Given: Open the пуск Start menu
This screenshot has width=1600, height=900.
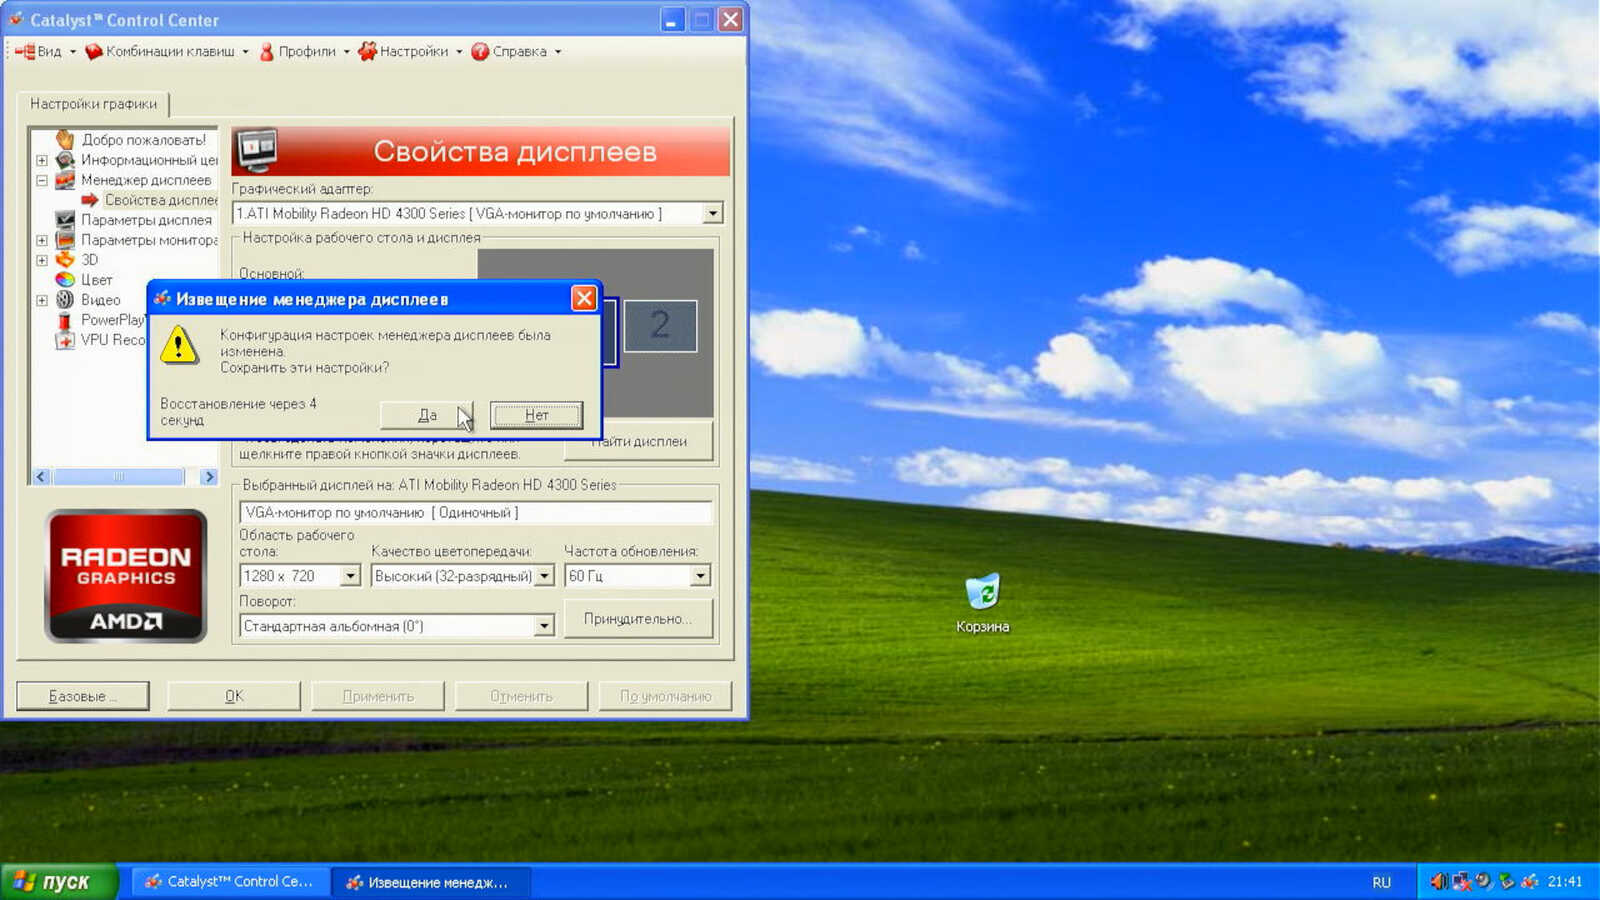Looking at the screenshot, I should tap(59, 882).
